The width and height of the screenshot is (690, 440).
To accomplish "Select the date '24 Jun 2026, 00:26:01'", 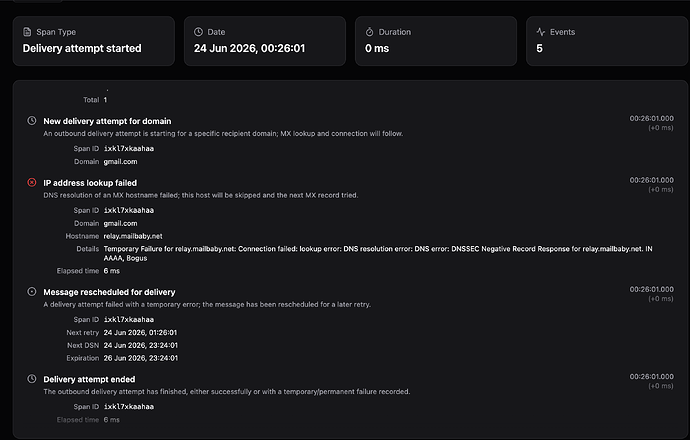I will click(x=250, y=48).
